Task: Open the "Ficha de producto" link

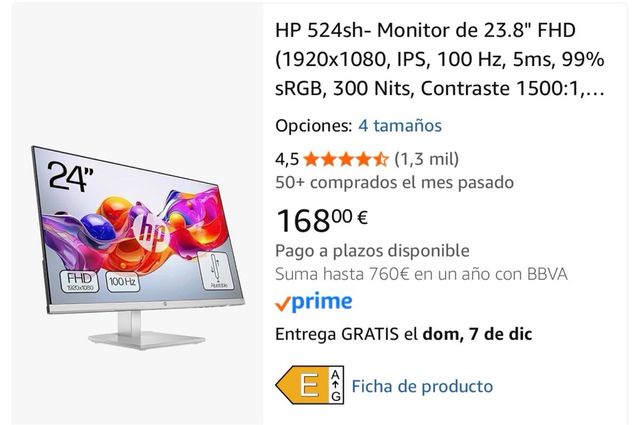Action: pyautogui.click(x=422, y=386)
